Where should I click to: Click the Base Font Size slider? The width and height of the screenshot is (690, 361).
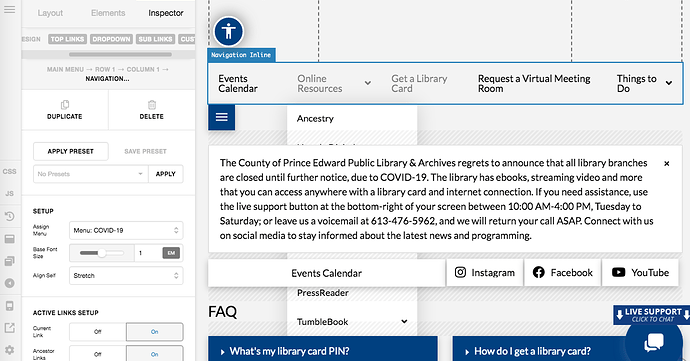(x=101, y=253)
